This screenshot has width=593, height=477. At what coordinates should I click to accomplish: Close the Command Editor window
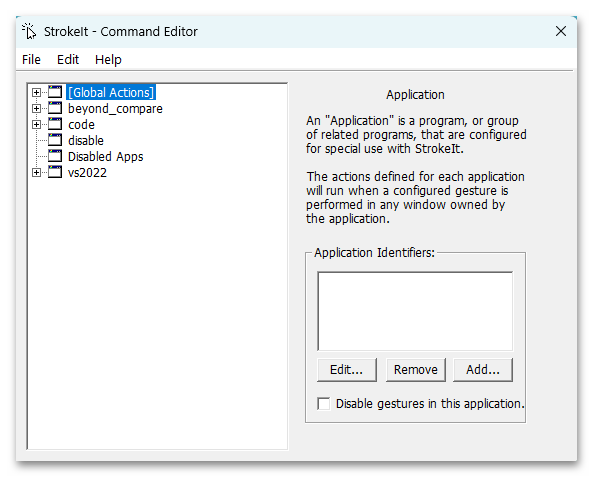pos(560,31)
